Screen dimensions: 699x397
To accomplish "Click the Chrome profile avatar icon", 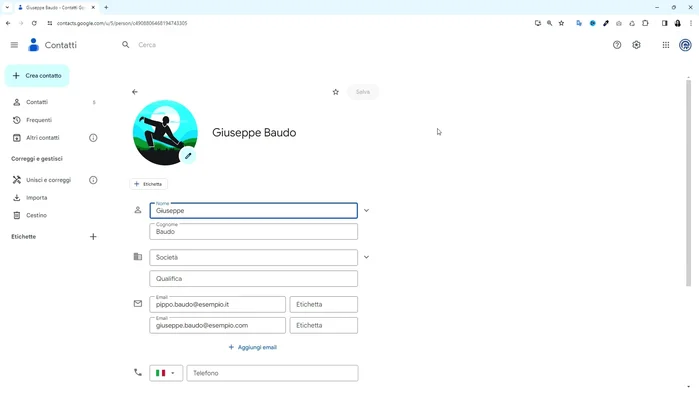I will point(678,23).
